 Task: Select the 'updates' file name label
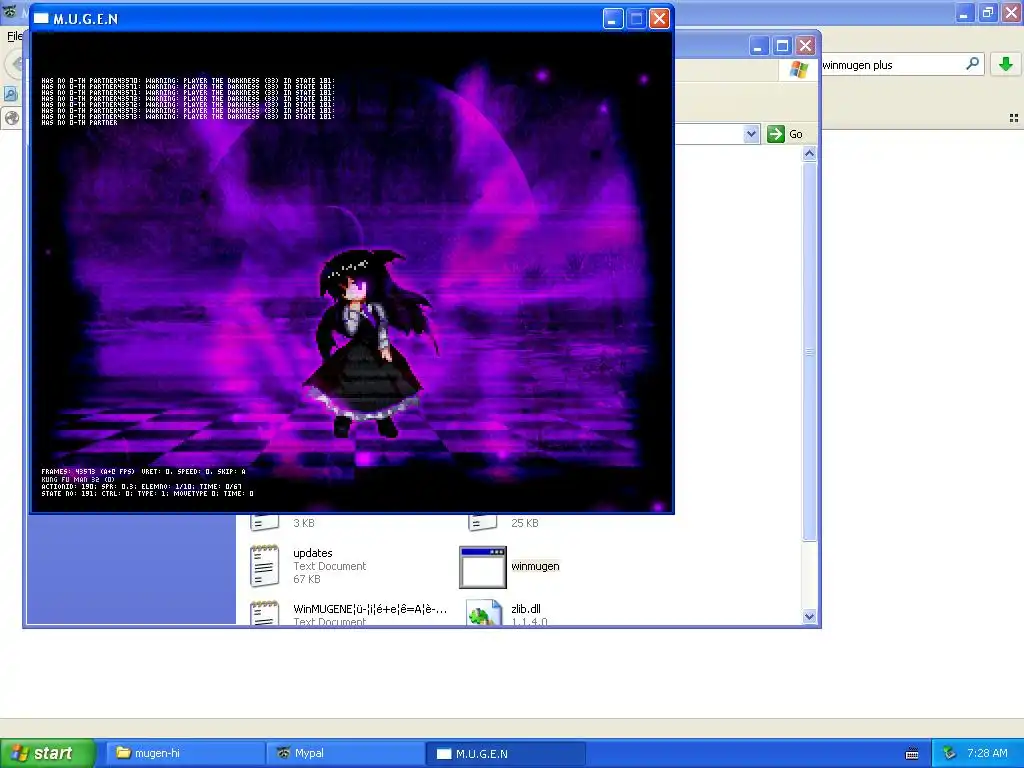(313, 553)
